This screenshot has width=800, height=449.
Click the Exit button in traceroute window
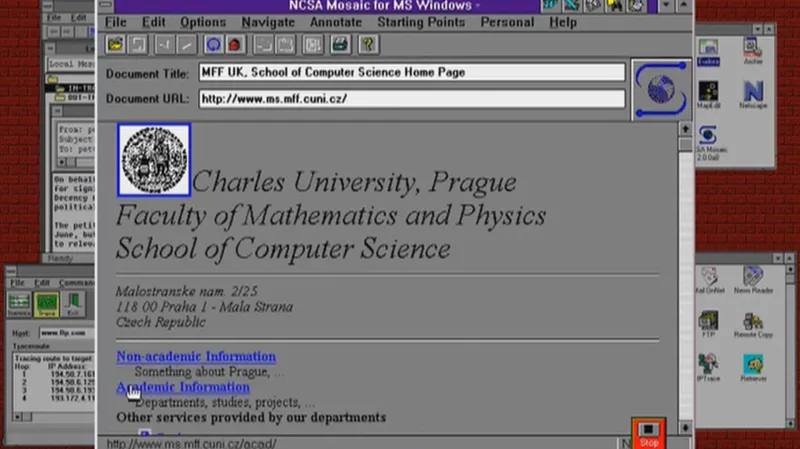pyautogui.click(x=73, y=304)
